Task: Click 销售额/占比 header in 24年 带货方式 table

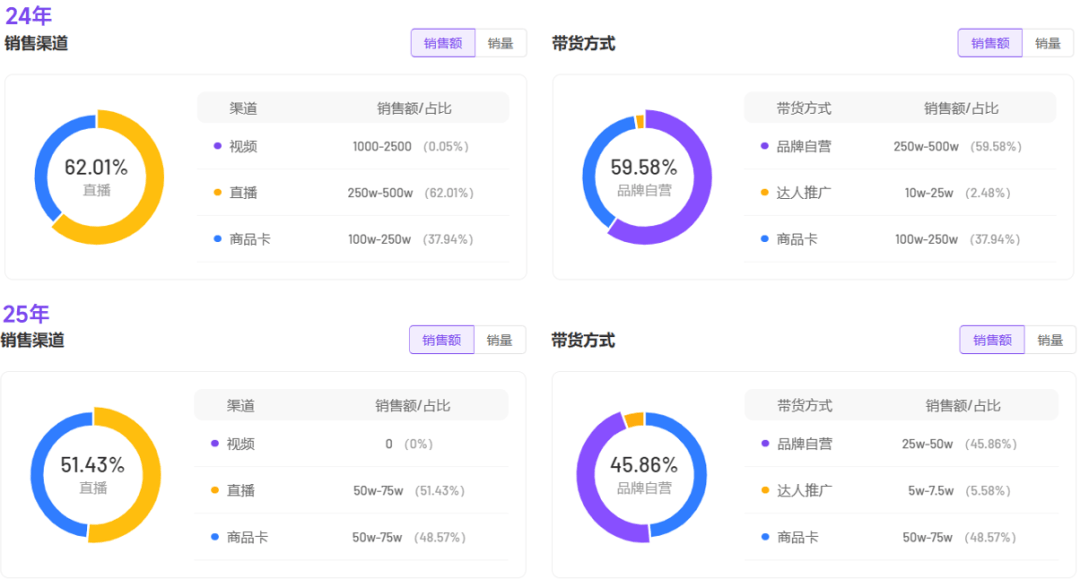Action: (x=961, y=108)
